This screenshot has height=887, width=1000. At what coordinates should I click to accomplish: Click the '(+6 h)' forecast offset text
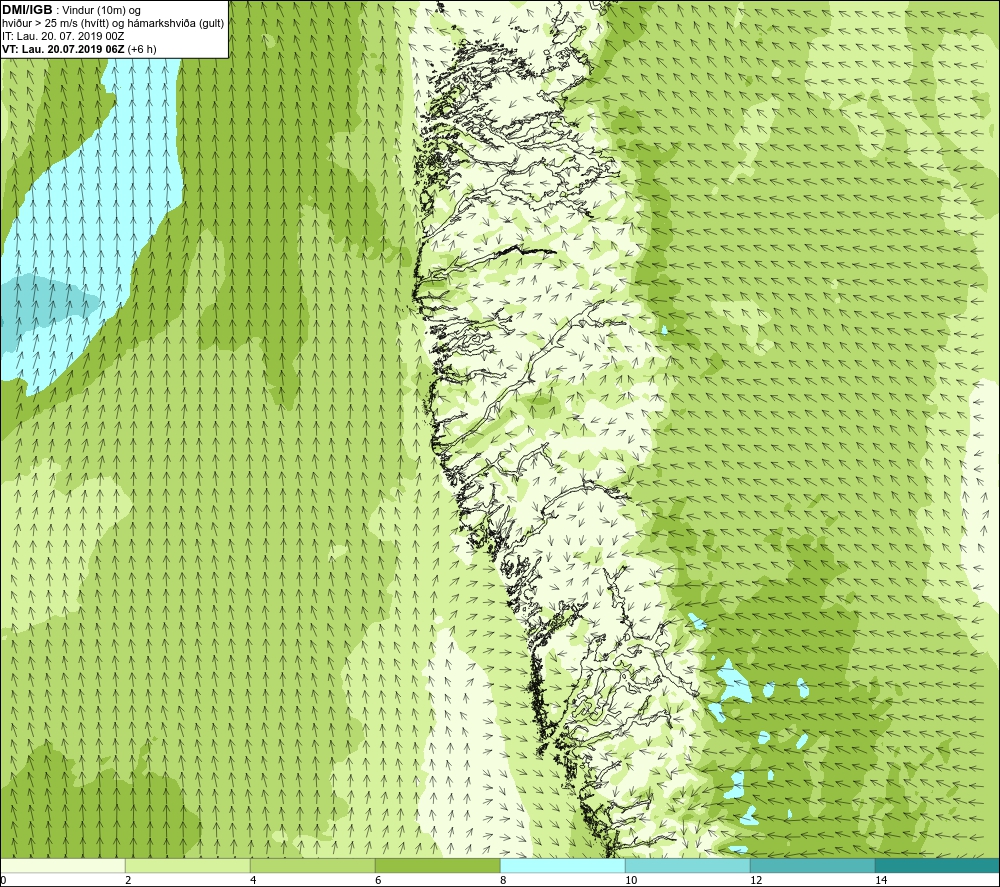coord(142,49)
